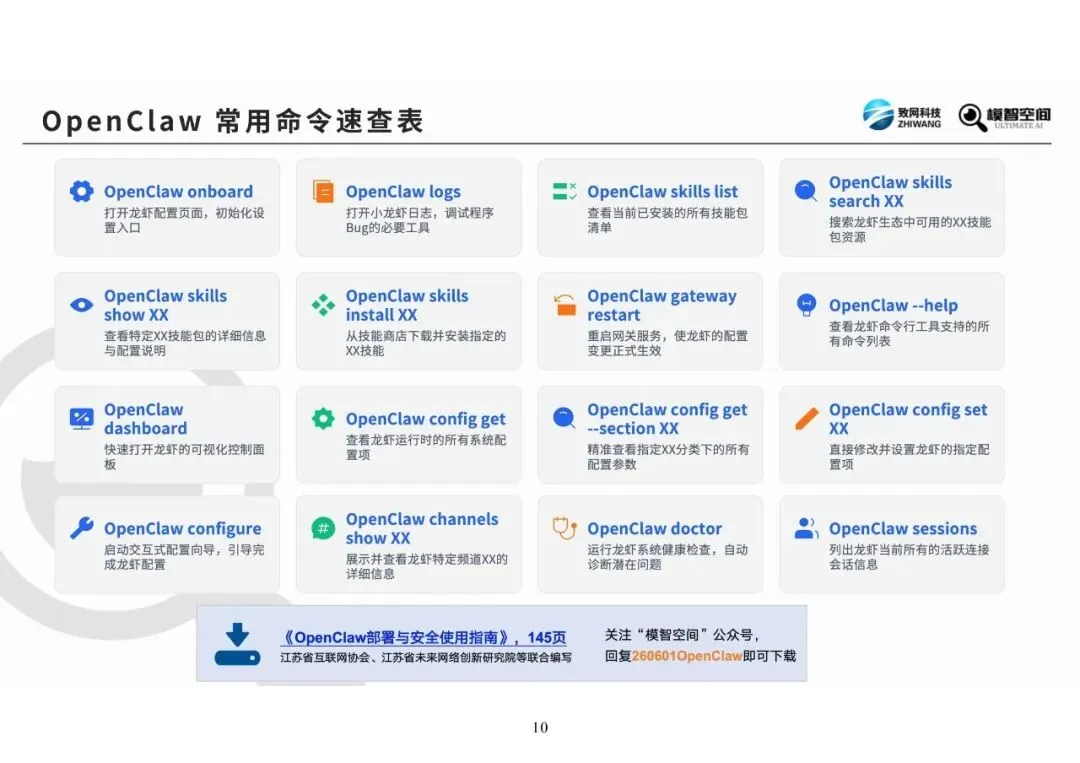Screen dimensions: 1080x763
Task: Select the OpenClaw skills search XX title
Action: (890, 191)
